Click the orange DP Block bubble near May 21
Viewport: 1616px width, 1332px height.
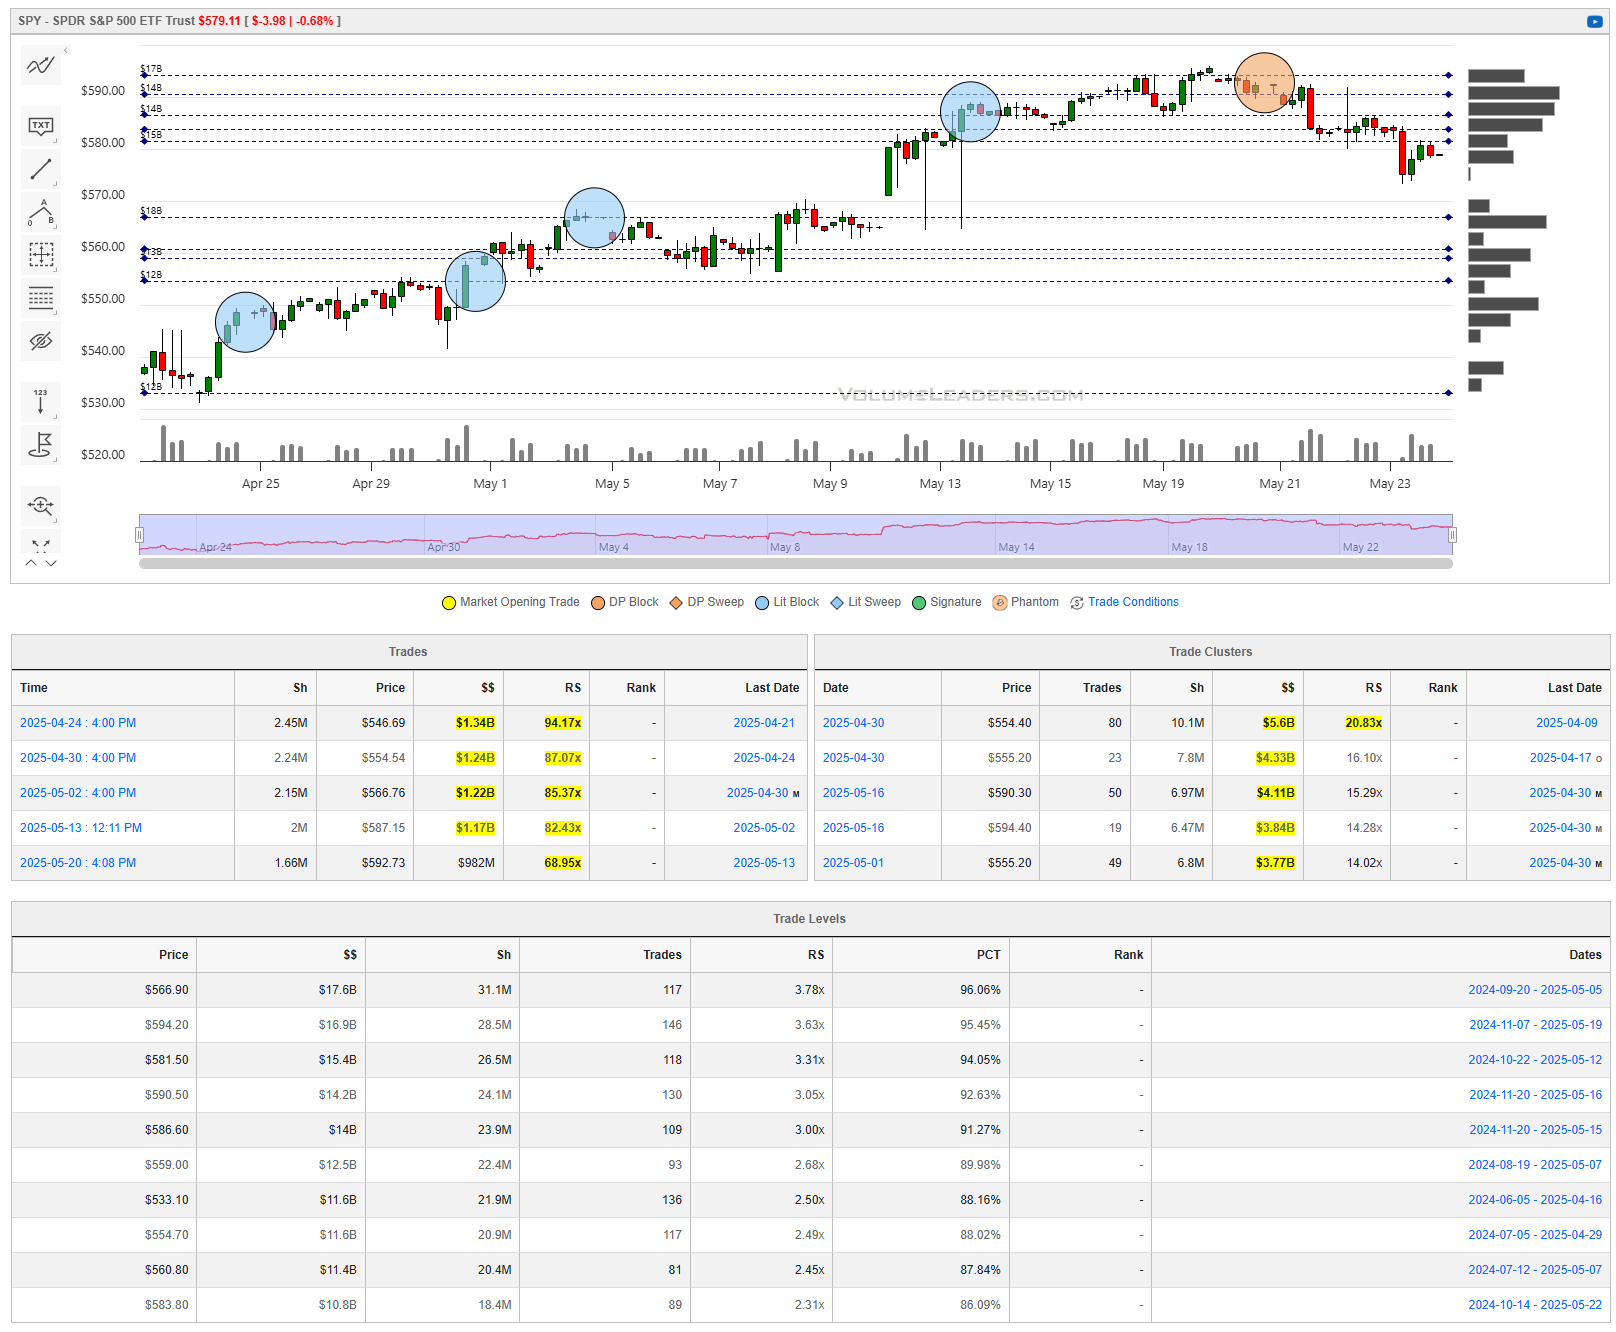[x=1265, y=83]
